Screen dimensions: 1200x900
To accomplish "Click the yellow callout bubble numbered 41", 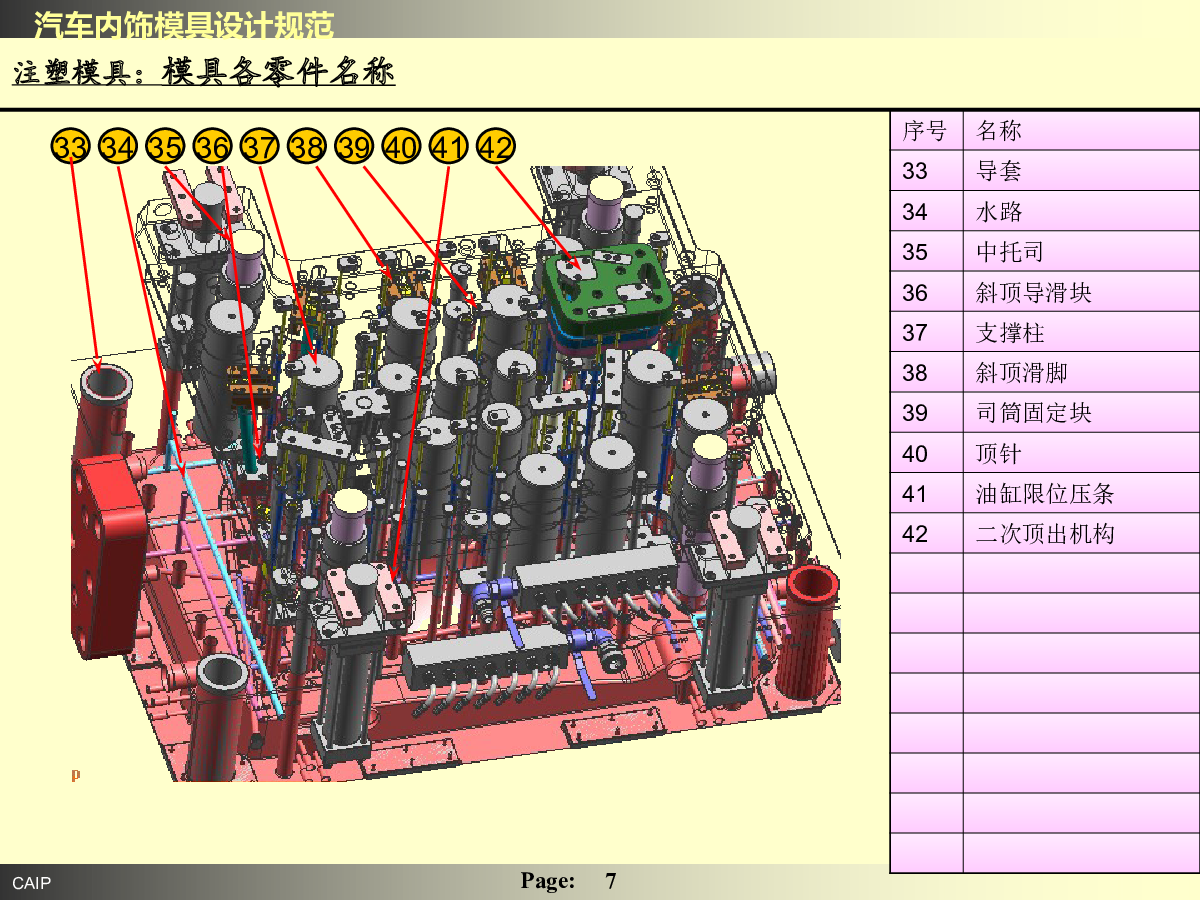I will [x=448, y=148].
